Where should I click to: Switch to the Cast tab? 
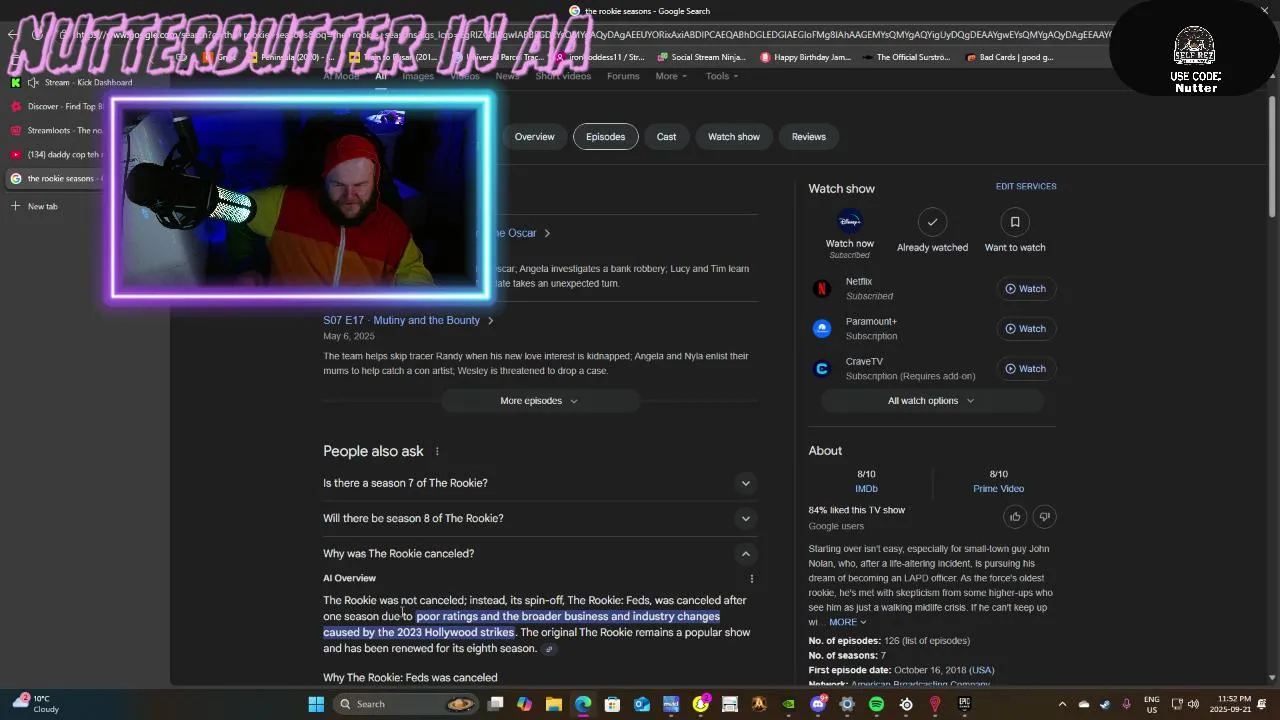click(x=666, y=137)
